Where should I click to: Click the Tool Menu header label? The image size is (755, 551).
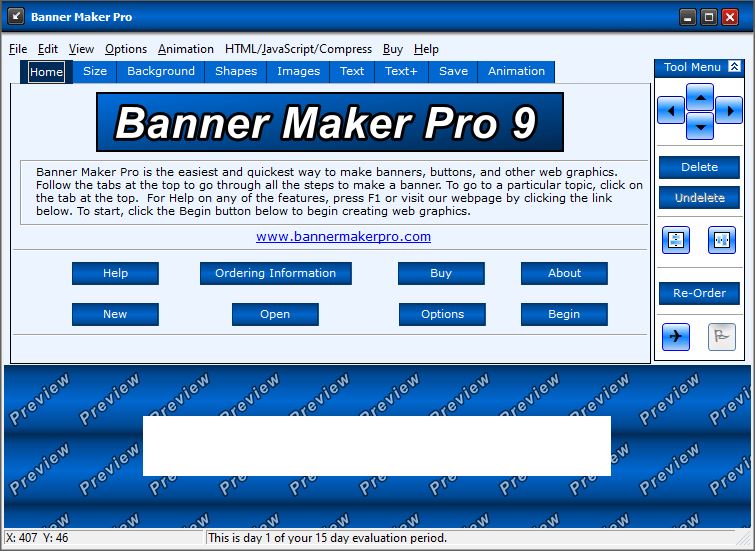pyautogui.click(x=692, y=67)
